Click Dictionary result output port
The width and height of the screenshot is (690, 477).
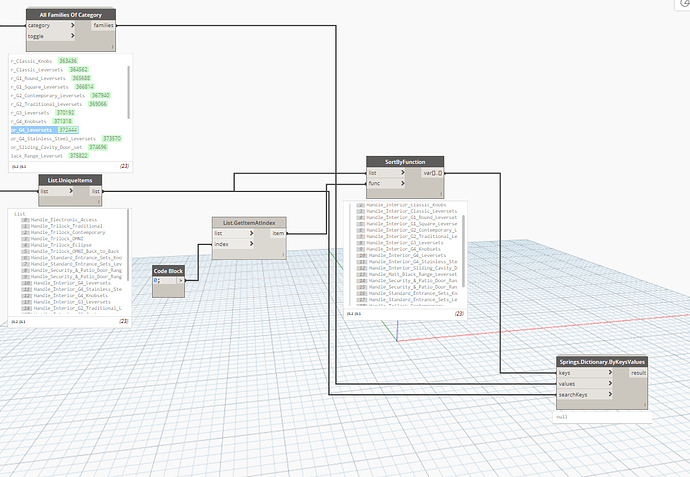coord(638,373)
